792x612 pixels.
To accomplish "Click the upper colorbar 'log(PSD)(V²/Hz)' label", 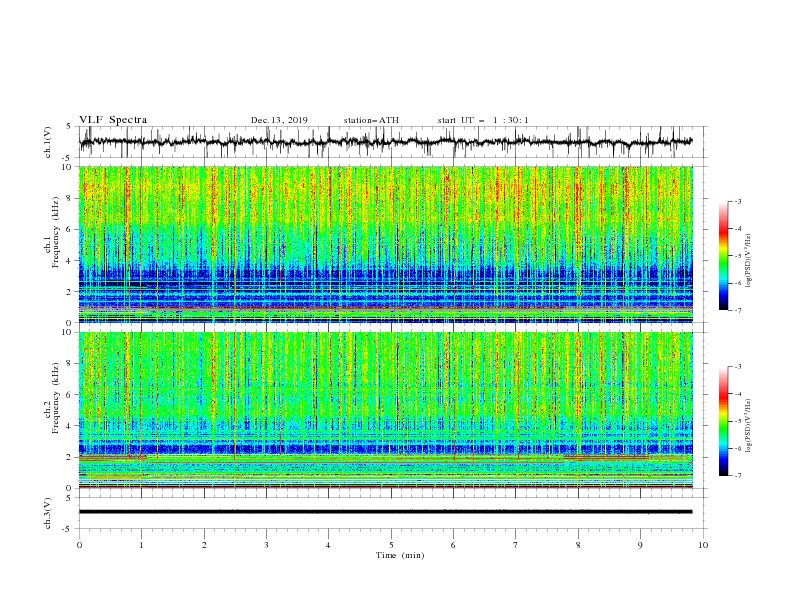I will pos(748,261).
